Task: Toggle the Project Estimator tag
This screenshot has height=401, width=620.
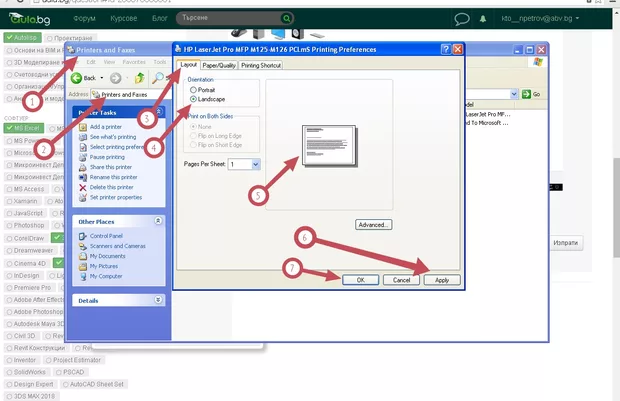Action: 74,360
